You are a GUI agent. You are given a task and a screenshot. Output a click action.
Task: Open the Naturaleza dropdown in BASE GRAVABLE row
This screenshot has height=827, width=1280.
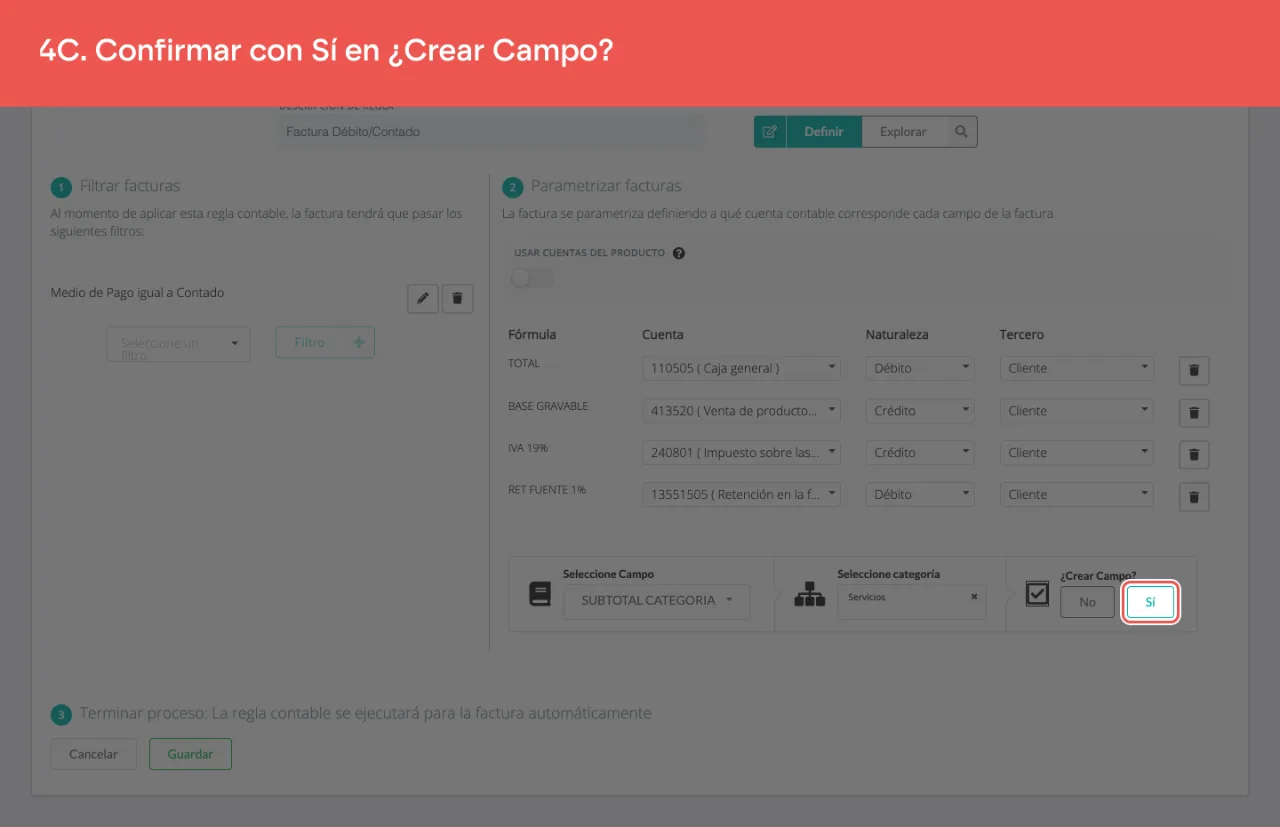tap(920, 410)
